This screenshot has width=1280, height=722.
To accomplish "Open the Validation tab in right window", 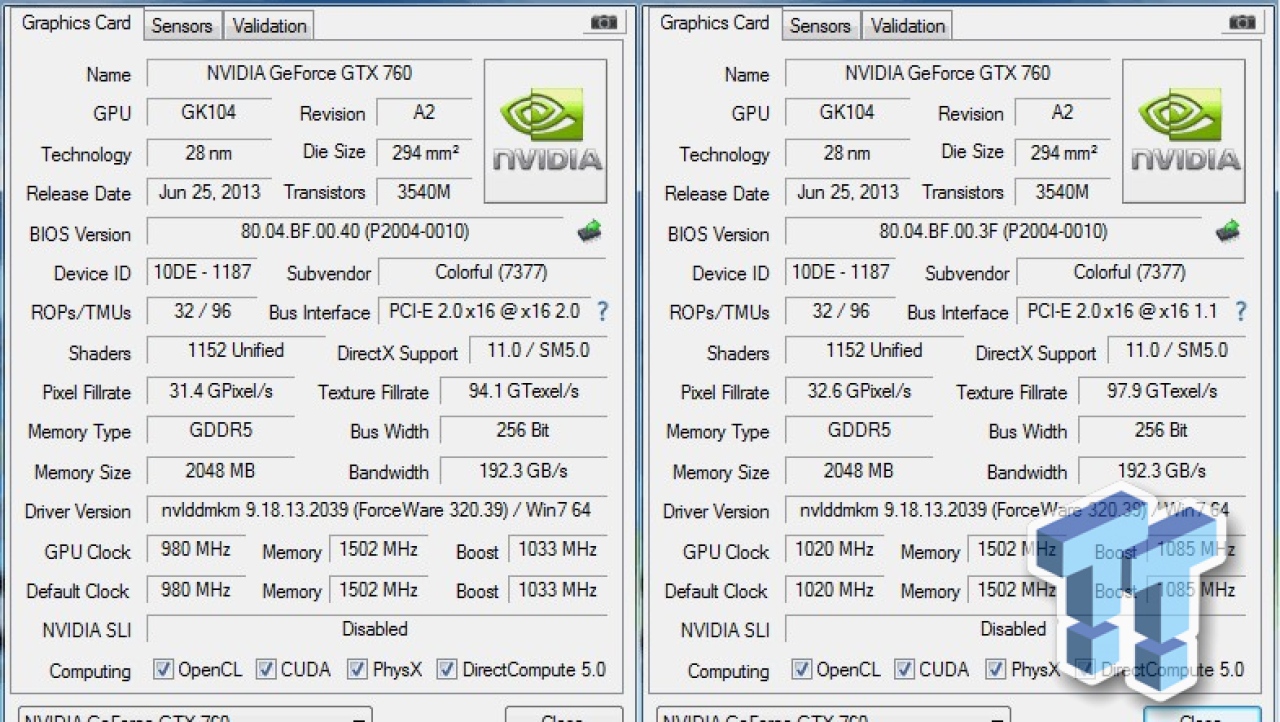I will (x=908, y=26).
